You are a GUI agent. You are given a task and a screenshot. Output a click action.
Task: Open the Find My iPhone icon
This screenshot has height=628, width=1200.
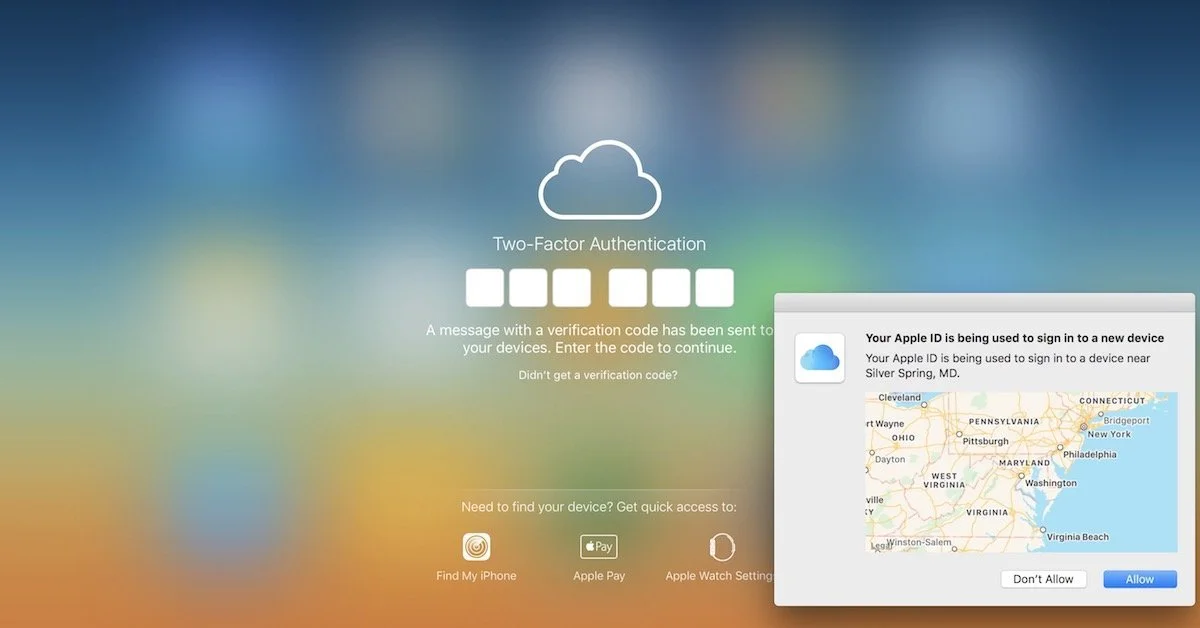477,546
